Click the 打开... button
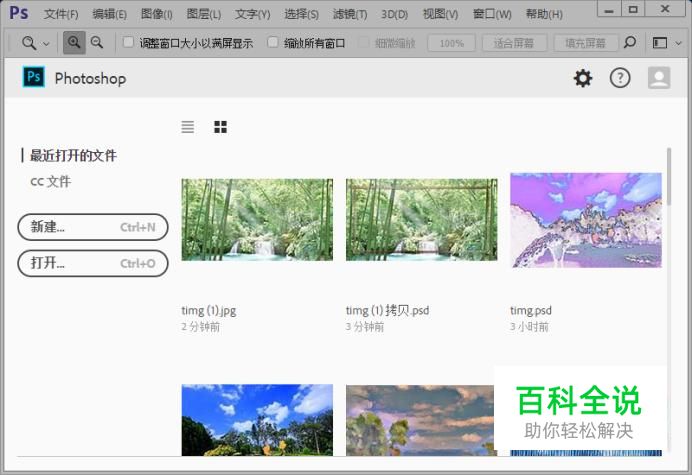The height and width of the screenshot is (475, 692). tap(93, 264)
